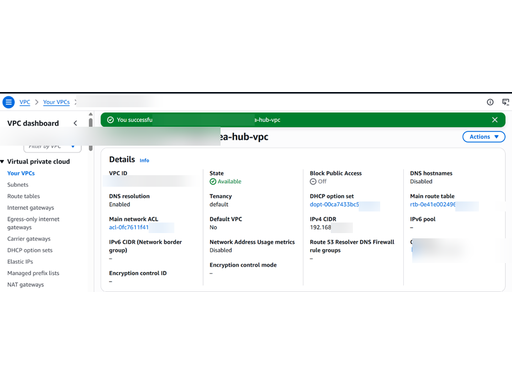Open Route tables in the sidebar

[x=23, y=196]
